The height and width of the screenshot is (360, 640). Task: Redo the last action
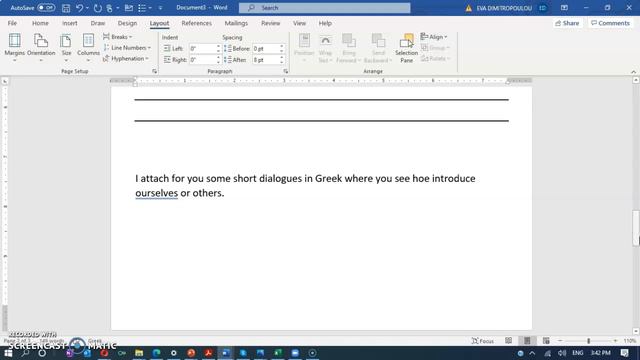pyautogui.click(x=98, y=8)
